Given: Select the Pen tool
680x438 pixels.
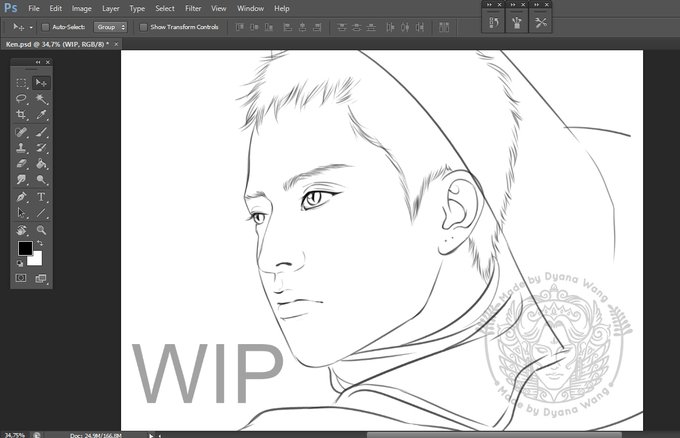Looking at the screenshot, I should [x=21, y=197].
